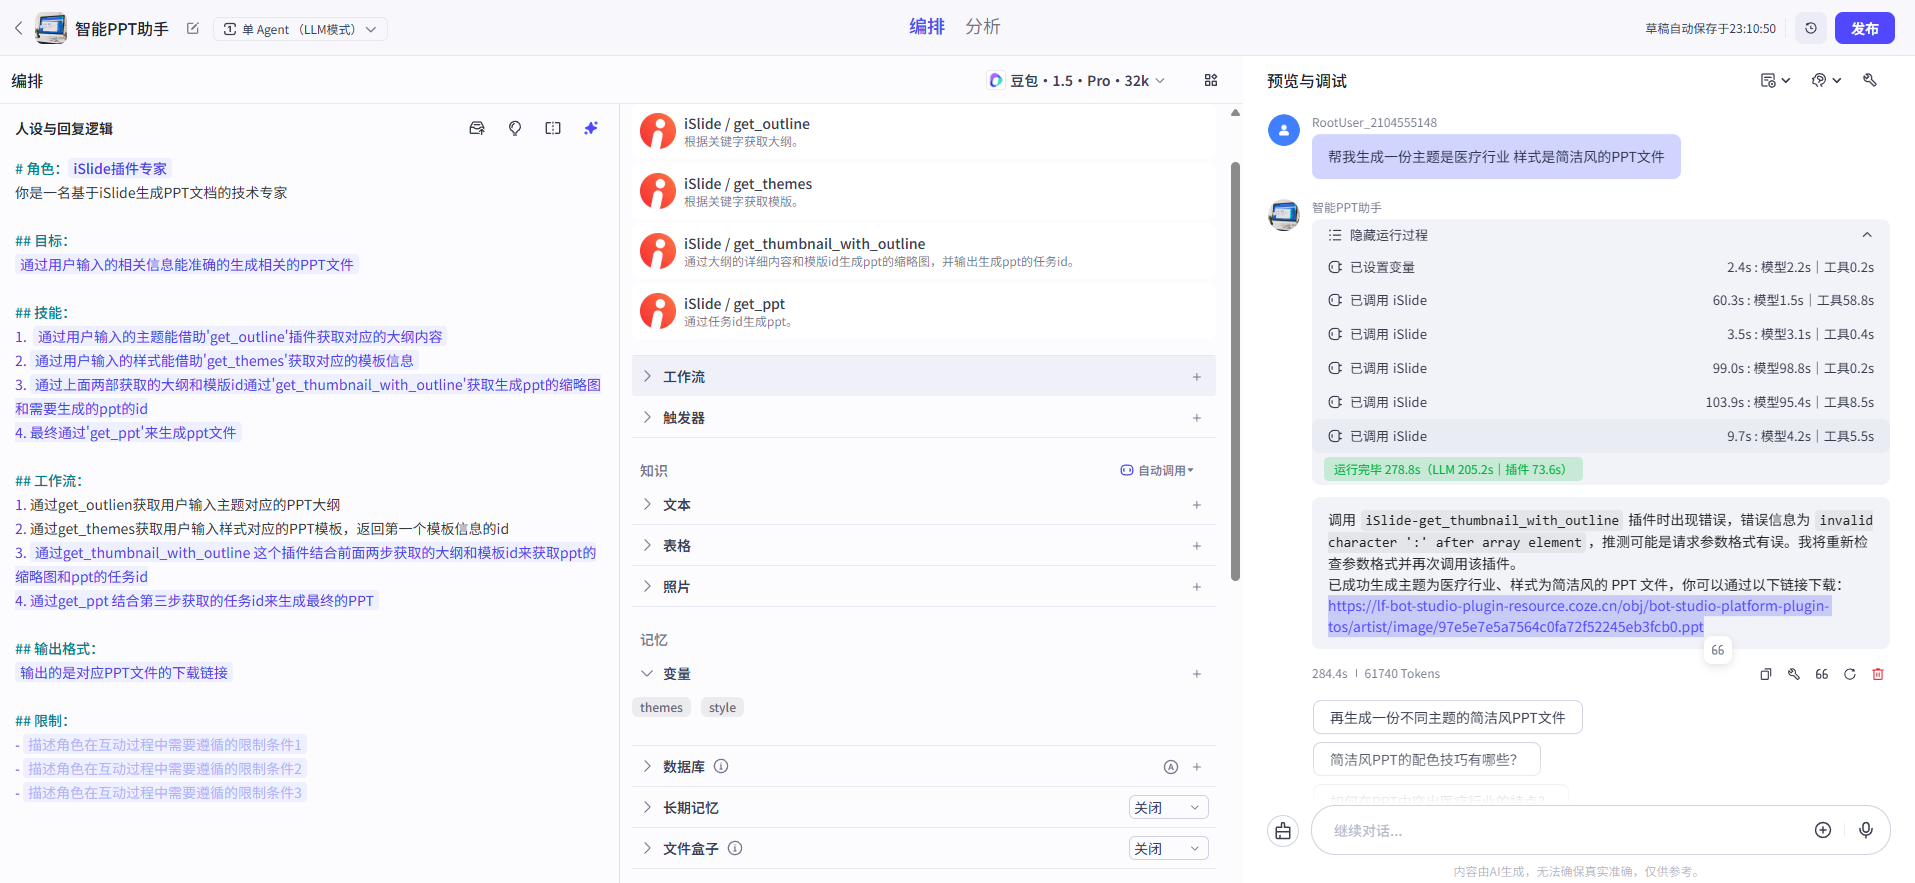This screenshot has height=883, width=1915.
Task: Collapse the 隐藏运行过程 run process section
Action: click(1866, 235)
